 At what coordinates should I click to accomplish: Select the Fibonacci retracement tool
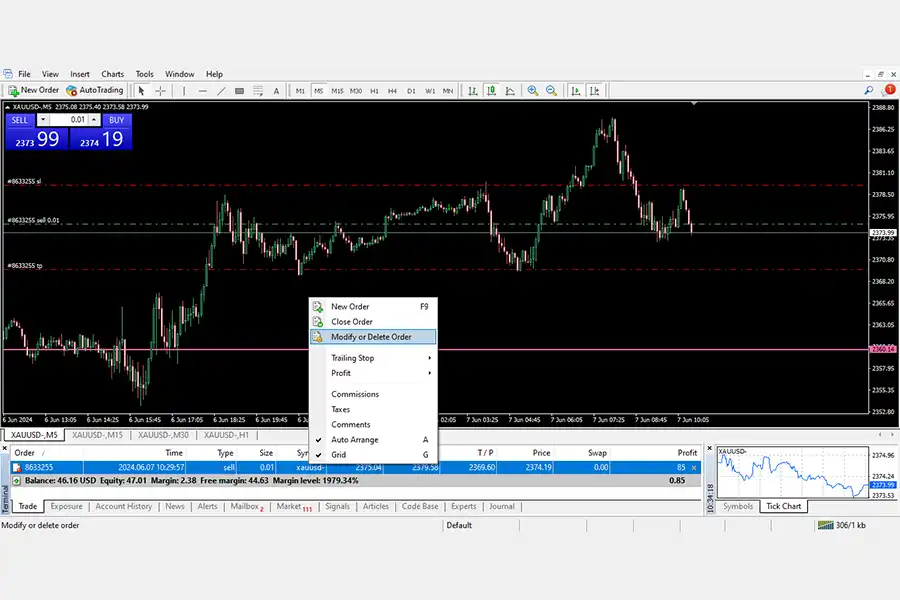(258, 91)
